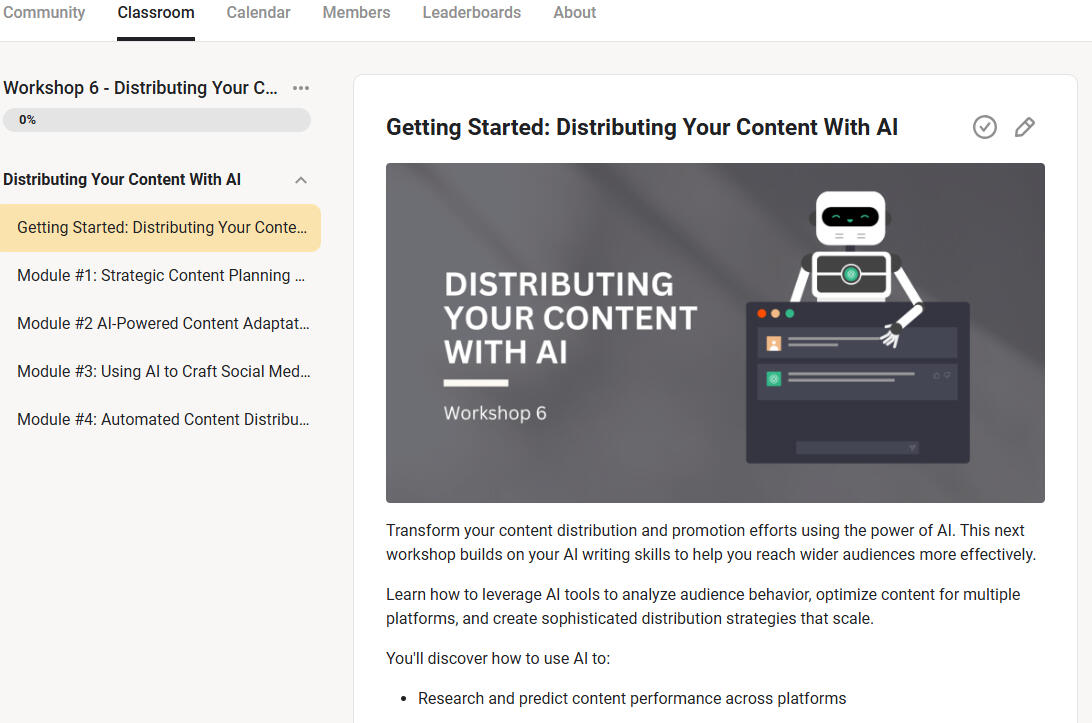Open Module #2 AI-Powered Content Adaptation
Viewport: 1092px width, 723px height.
coord(163,324)
